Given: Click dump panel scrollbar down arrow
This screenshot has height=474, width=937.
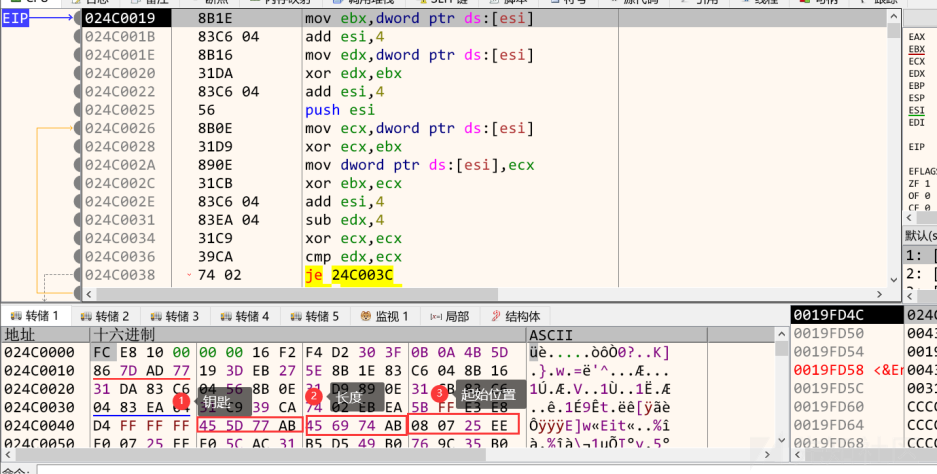Looking at the screenshot, I should 781,441.
